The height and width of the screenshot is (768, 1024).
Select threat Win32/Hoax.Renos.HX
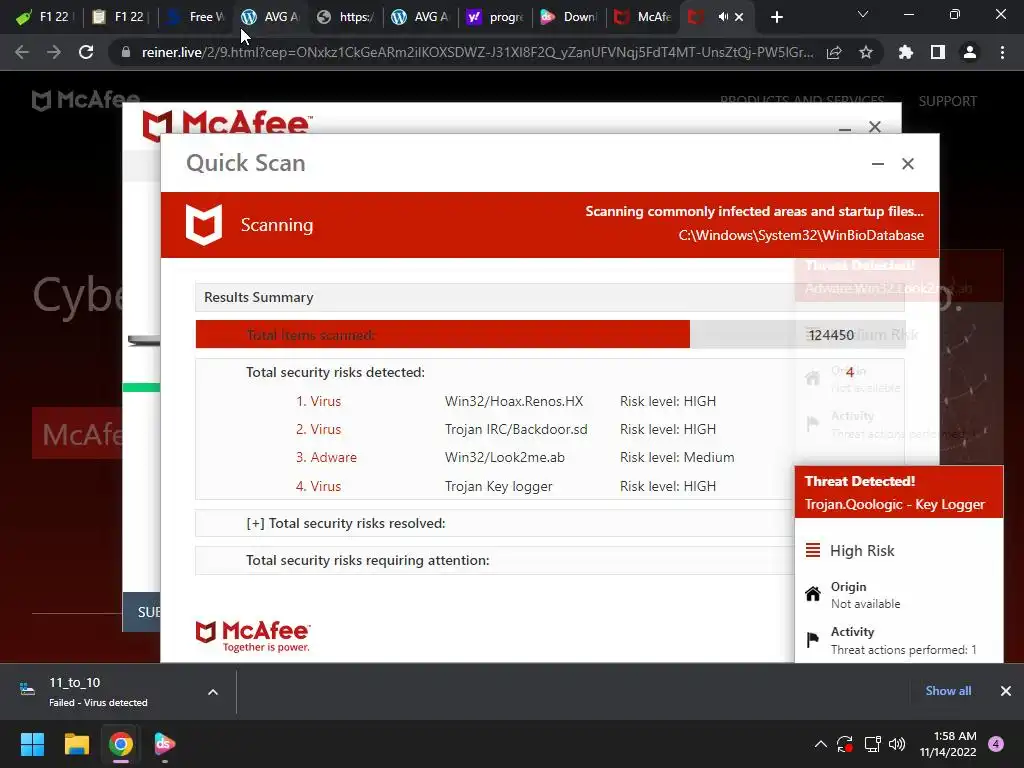[514, 401]
